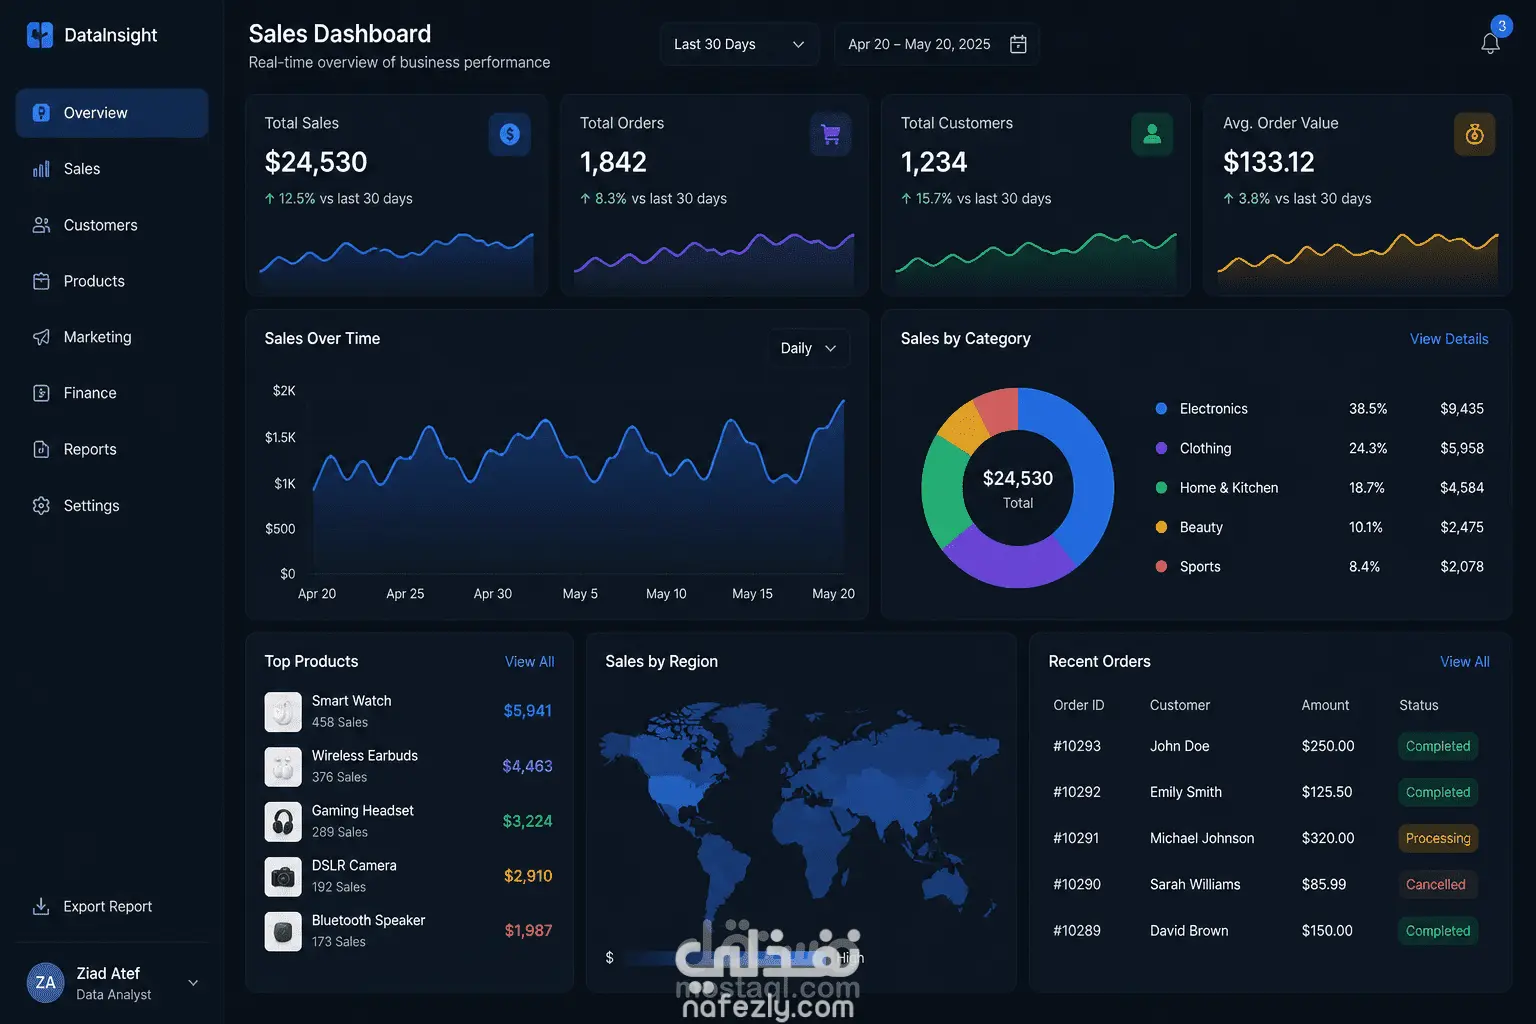Click the calendar icon in date range
Screen dimensions: 1536x1024
click(1018, 44)
